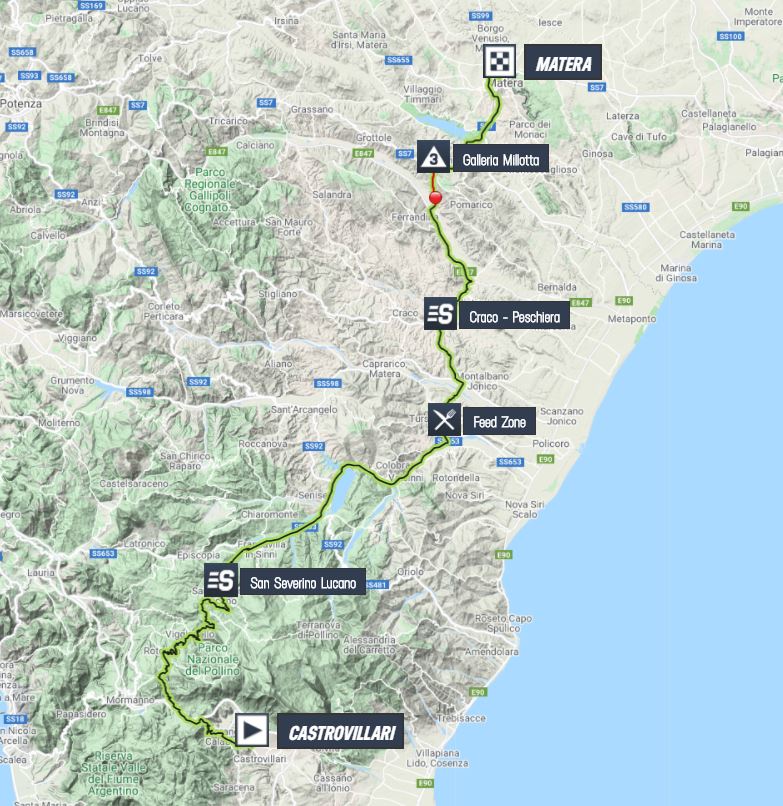Click the category 3 climb icon

point(433,156)
